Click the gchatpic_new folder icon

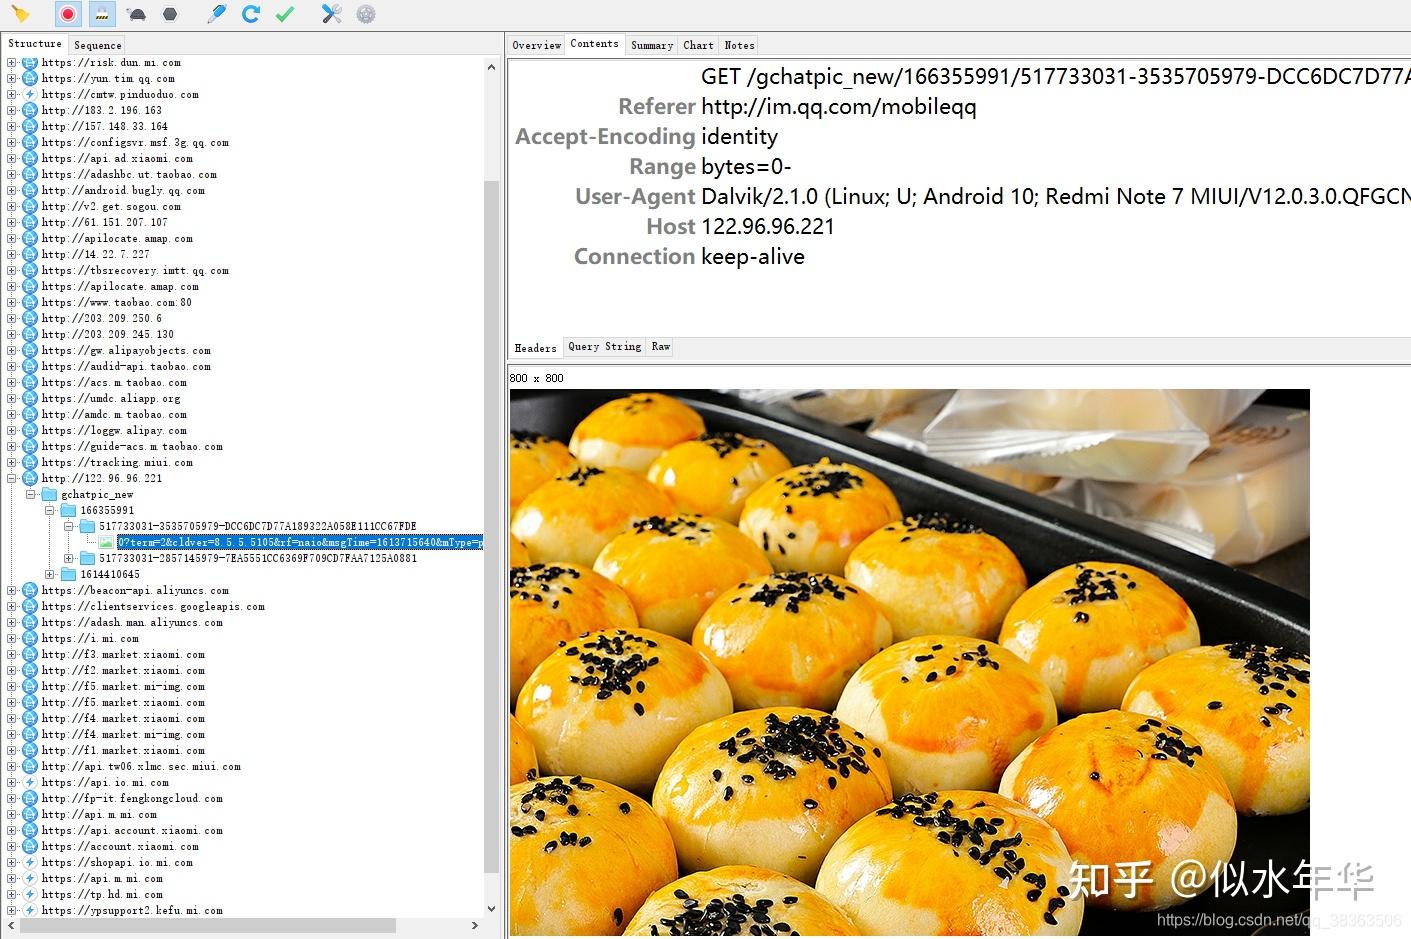pyautogui.click(x=49, y=494)
